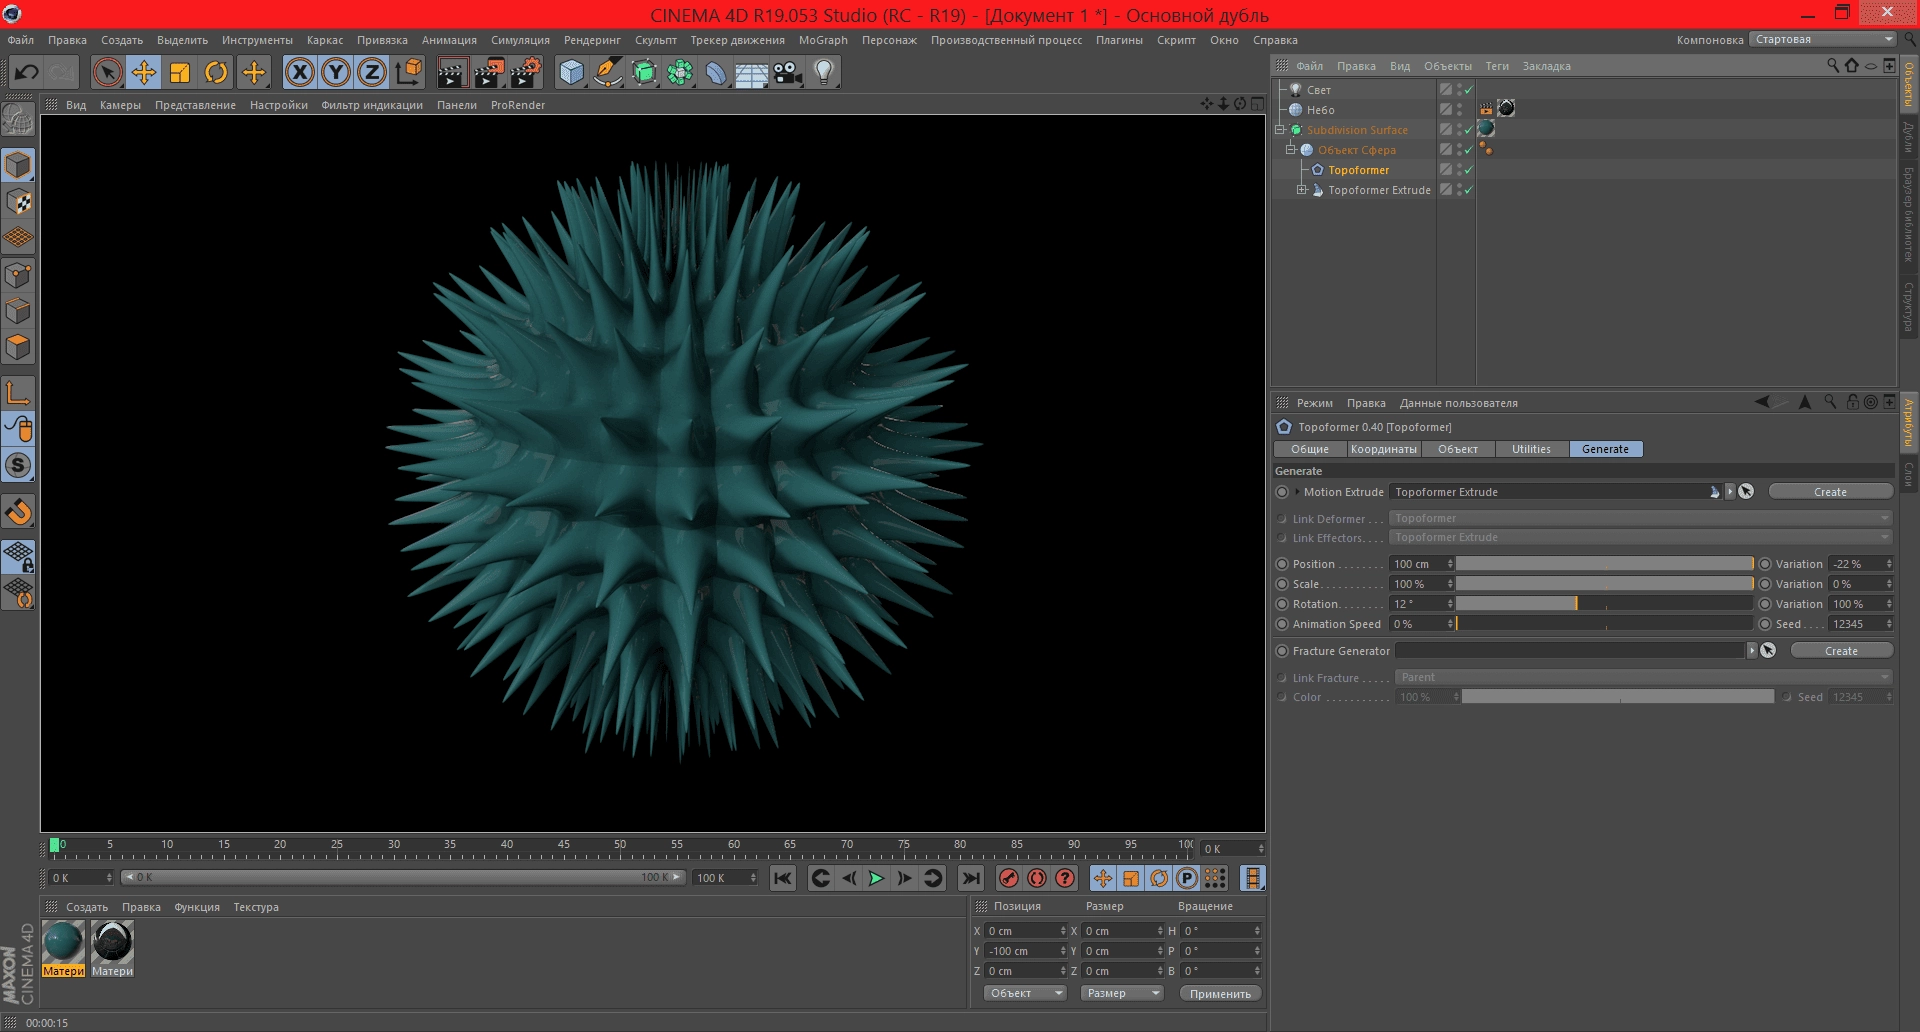Adjust the Rotation slider
This screenshot has width=1920, height=1032.
click(1604, 604)
